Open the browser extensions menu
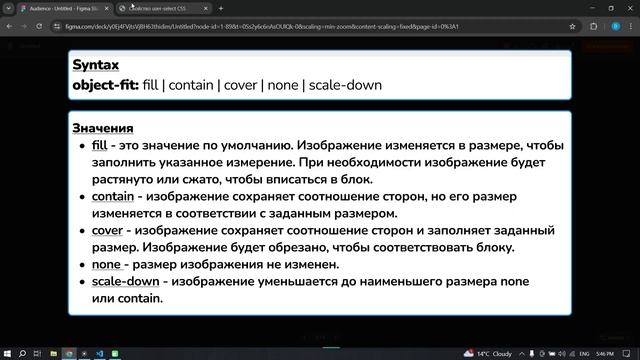 click(x=593, y=27)
